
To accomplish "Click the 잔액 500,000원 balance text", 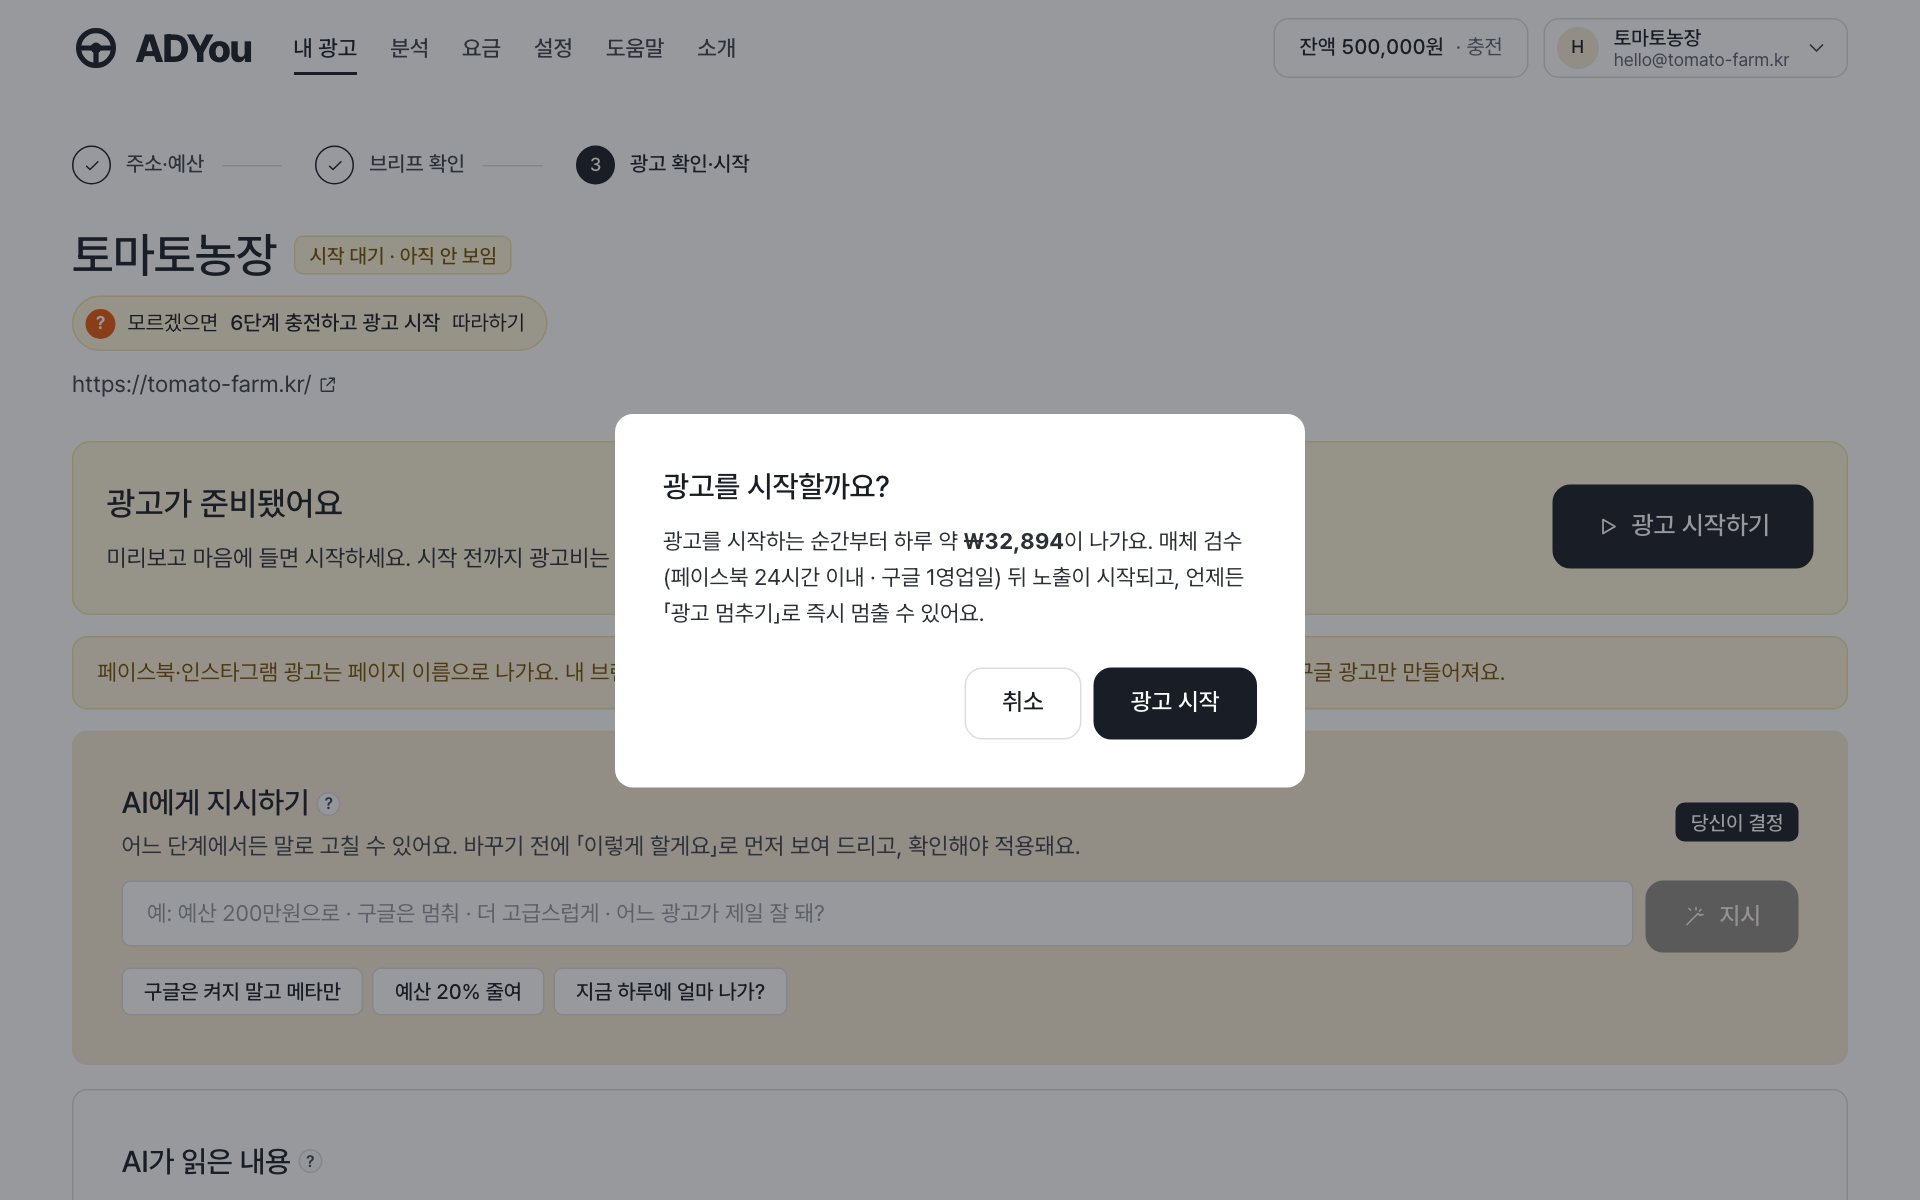I will [1371, 47].
